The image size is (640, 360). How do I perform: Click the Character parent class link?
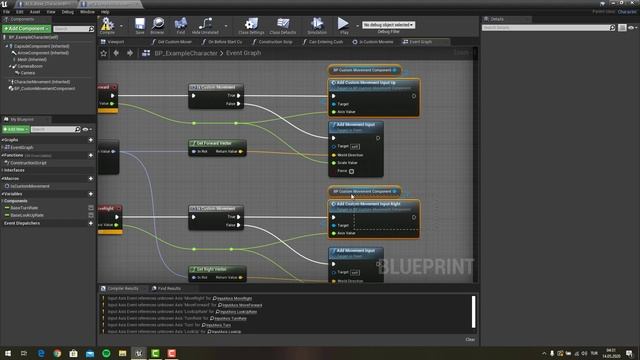[627, 12]
